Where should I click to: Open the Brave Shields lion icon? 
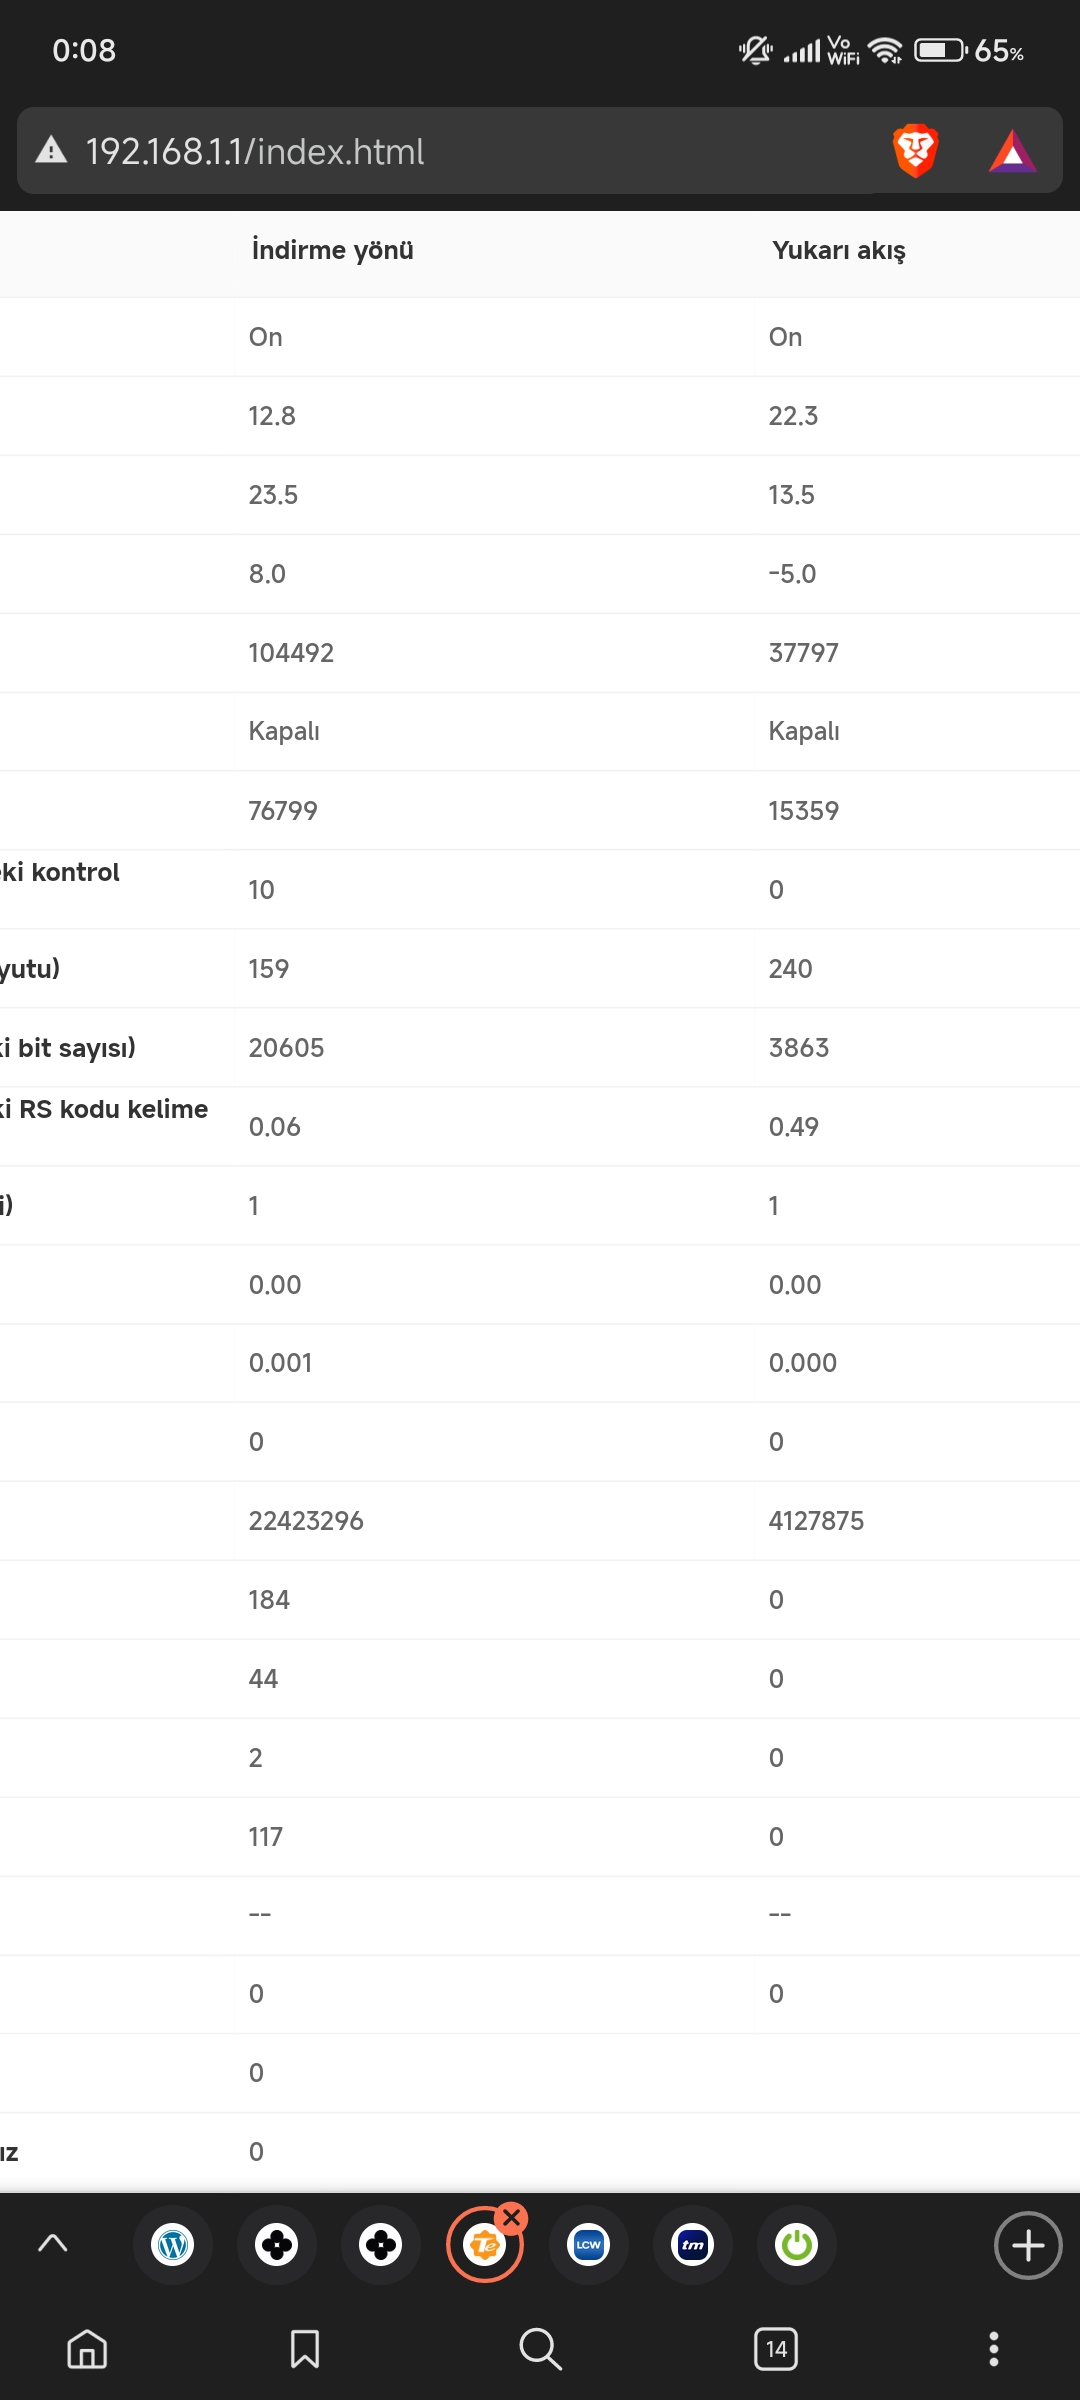915,151
